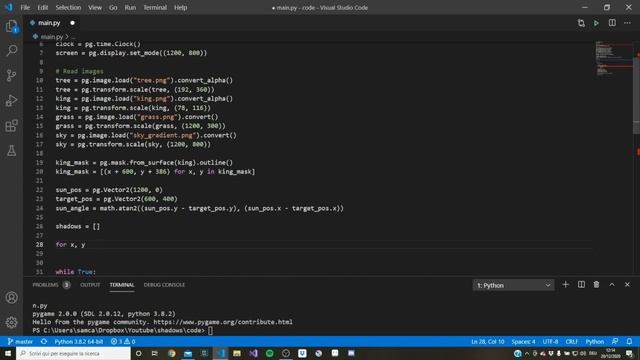Click the feedback icon in status bar
The height and width of the screenshot is (360, 640).
(615, 341)
